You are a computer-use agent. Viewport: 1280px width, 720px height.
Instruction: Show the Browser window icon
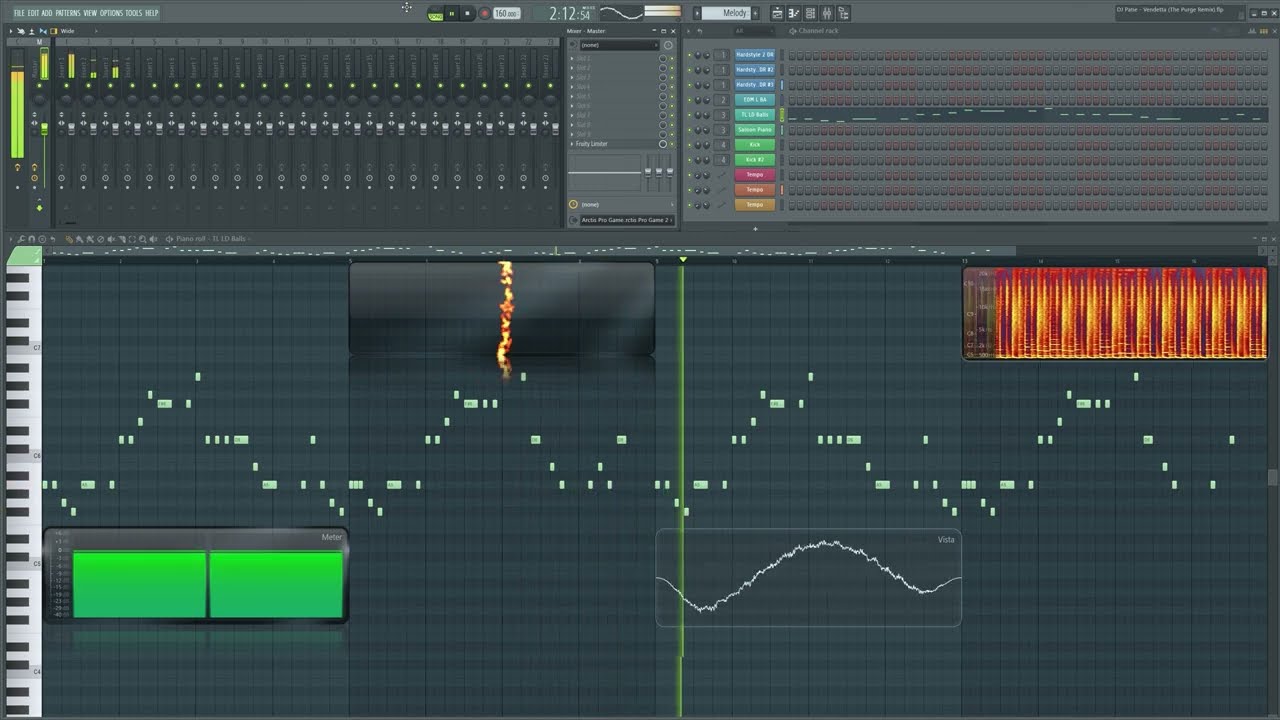[x=844, y=13]
